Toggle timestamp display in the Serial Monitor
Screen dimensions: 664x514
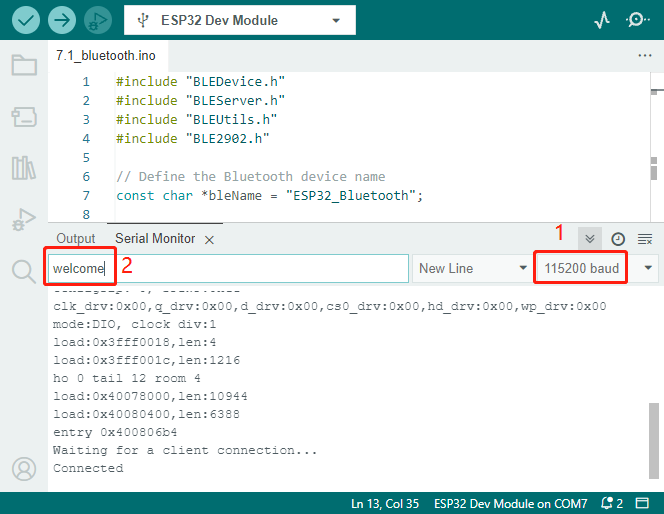[618, 239]
